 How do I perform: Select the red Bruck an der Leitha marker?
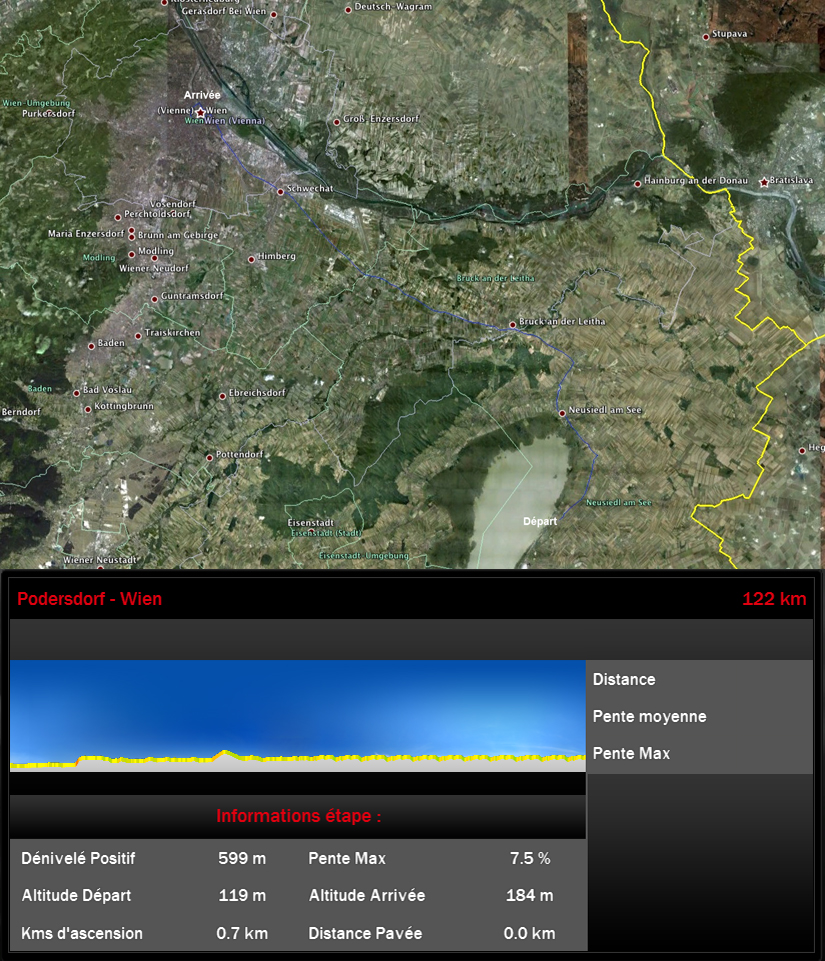point(512,324)
